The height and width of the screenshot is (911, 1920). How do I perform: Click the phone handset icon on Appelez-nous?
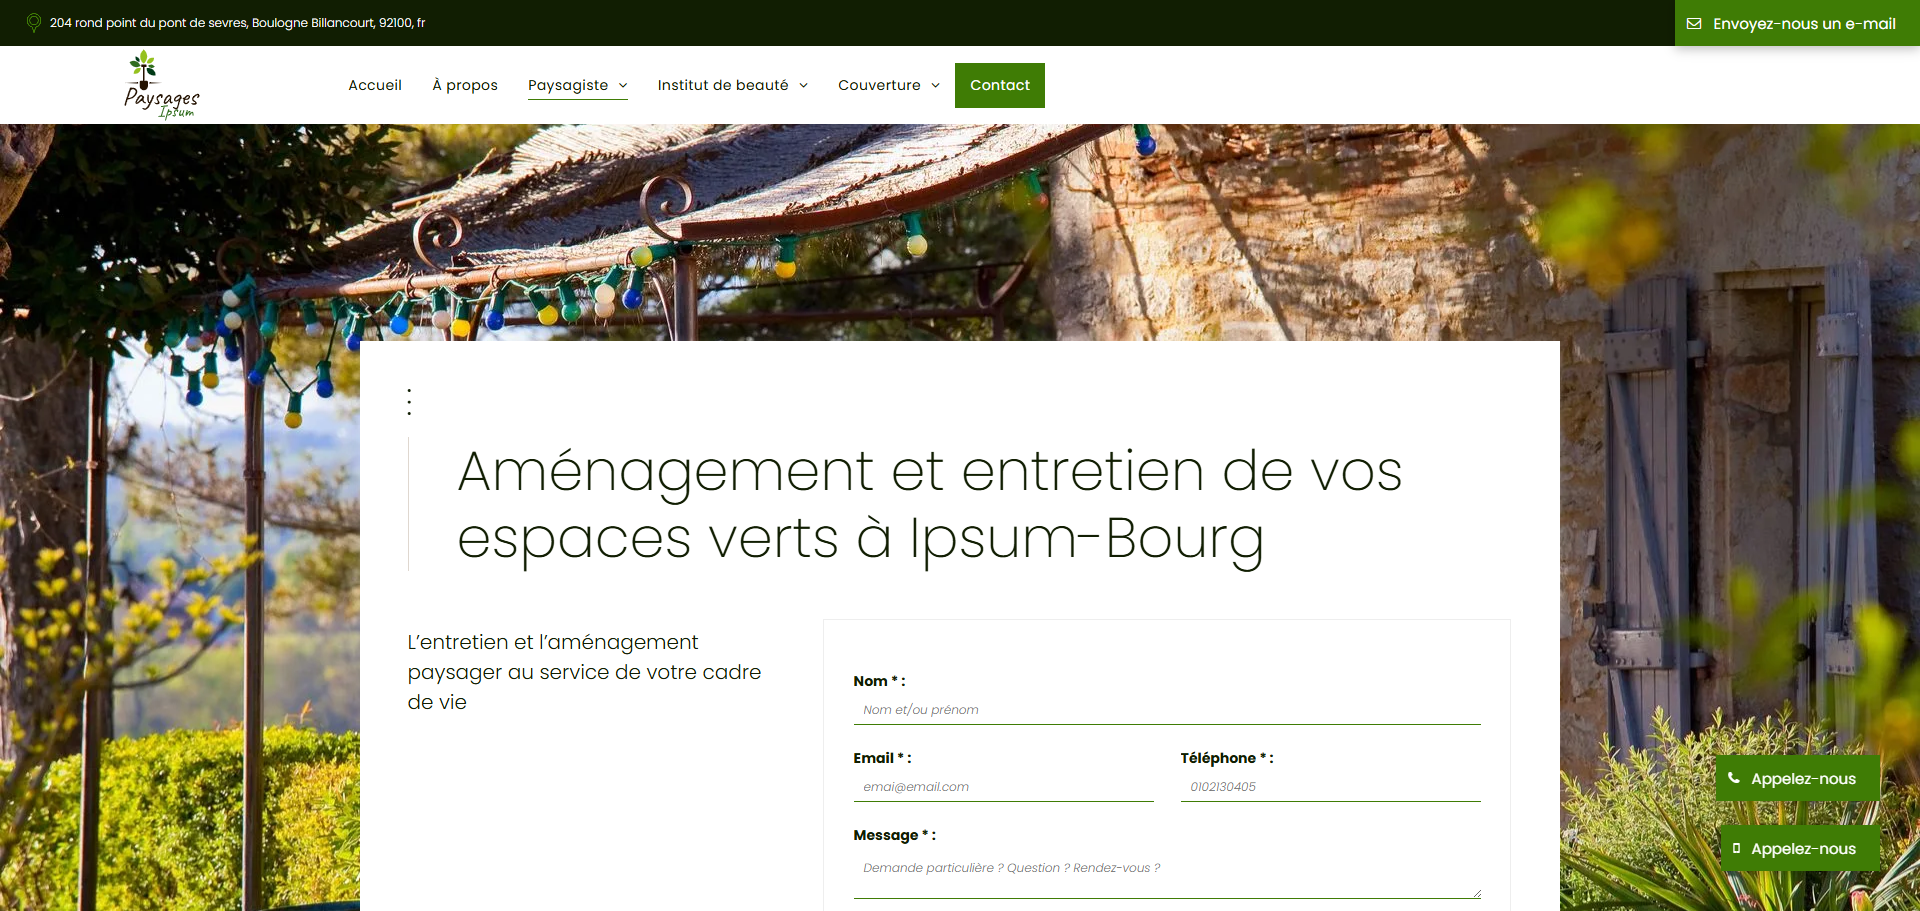[x=1734, y=778]
